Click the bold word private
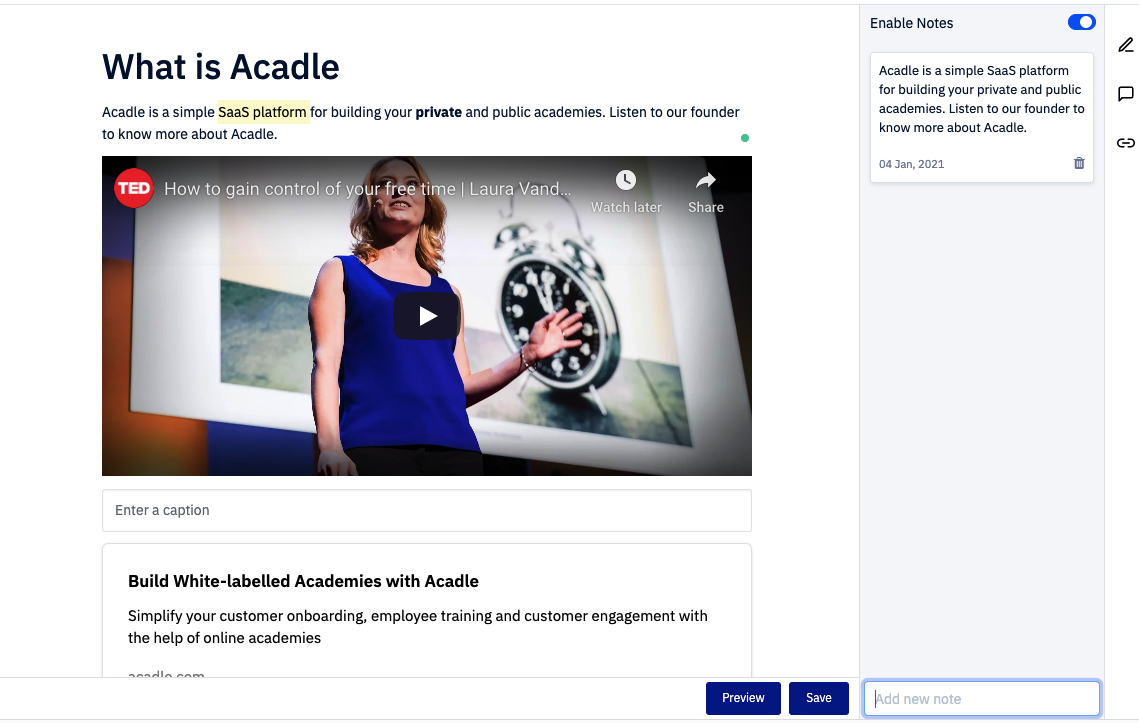Image resolution: width=1139 pixels, height=723 pixels. 439,112
